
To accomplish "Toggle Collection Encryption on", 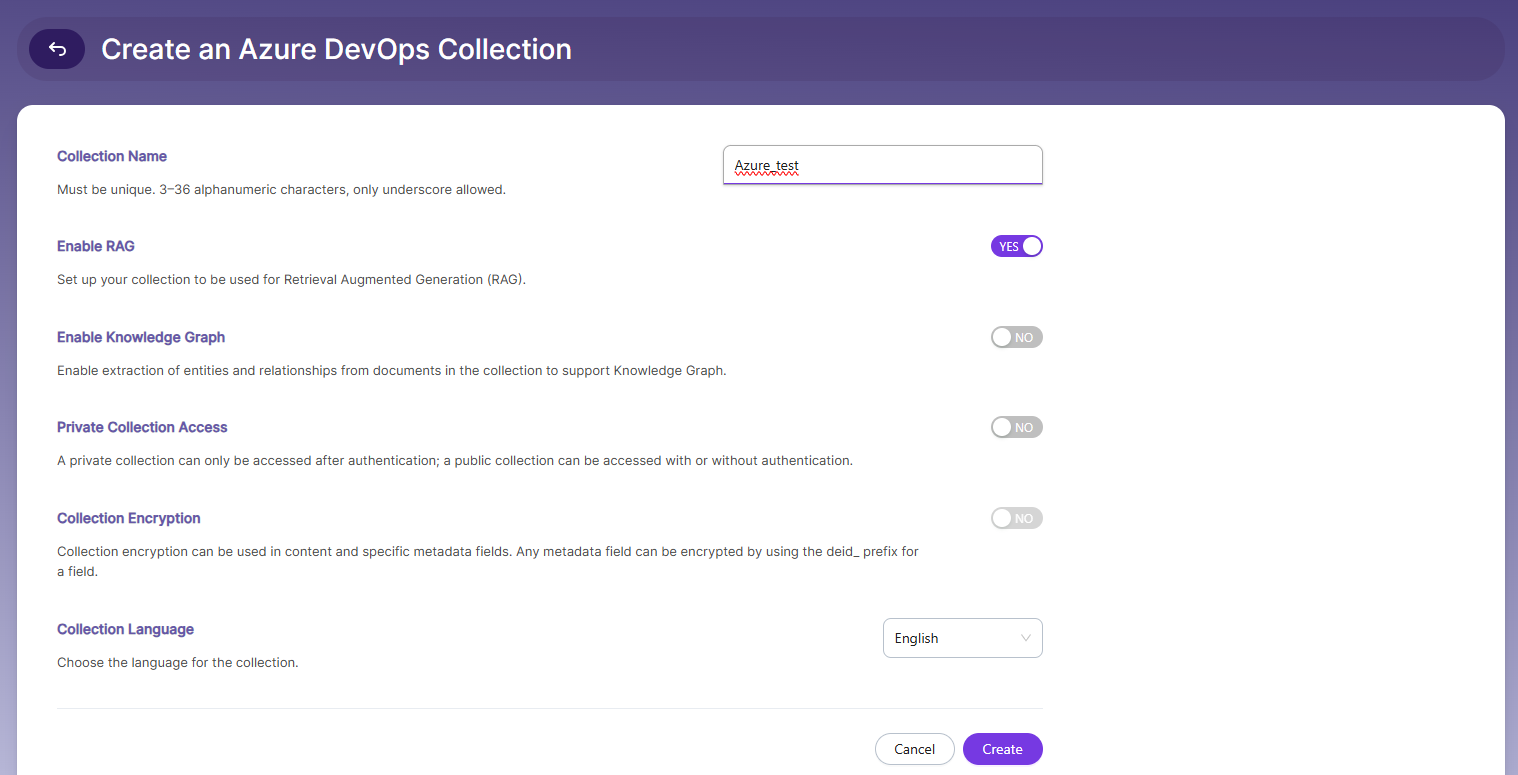I will pyautogui.click(x=1017, y=518).
